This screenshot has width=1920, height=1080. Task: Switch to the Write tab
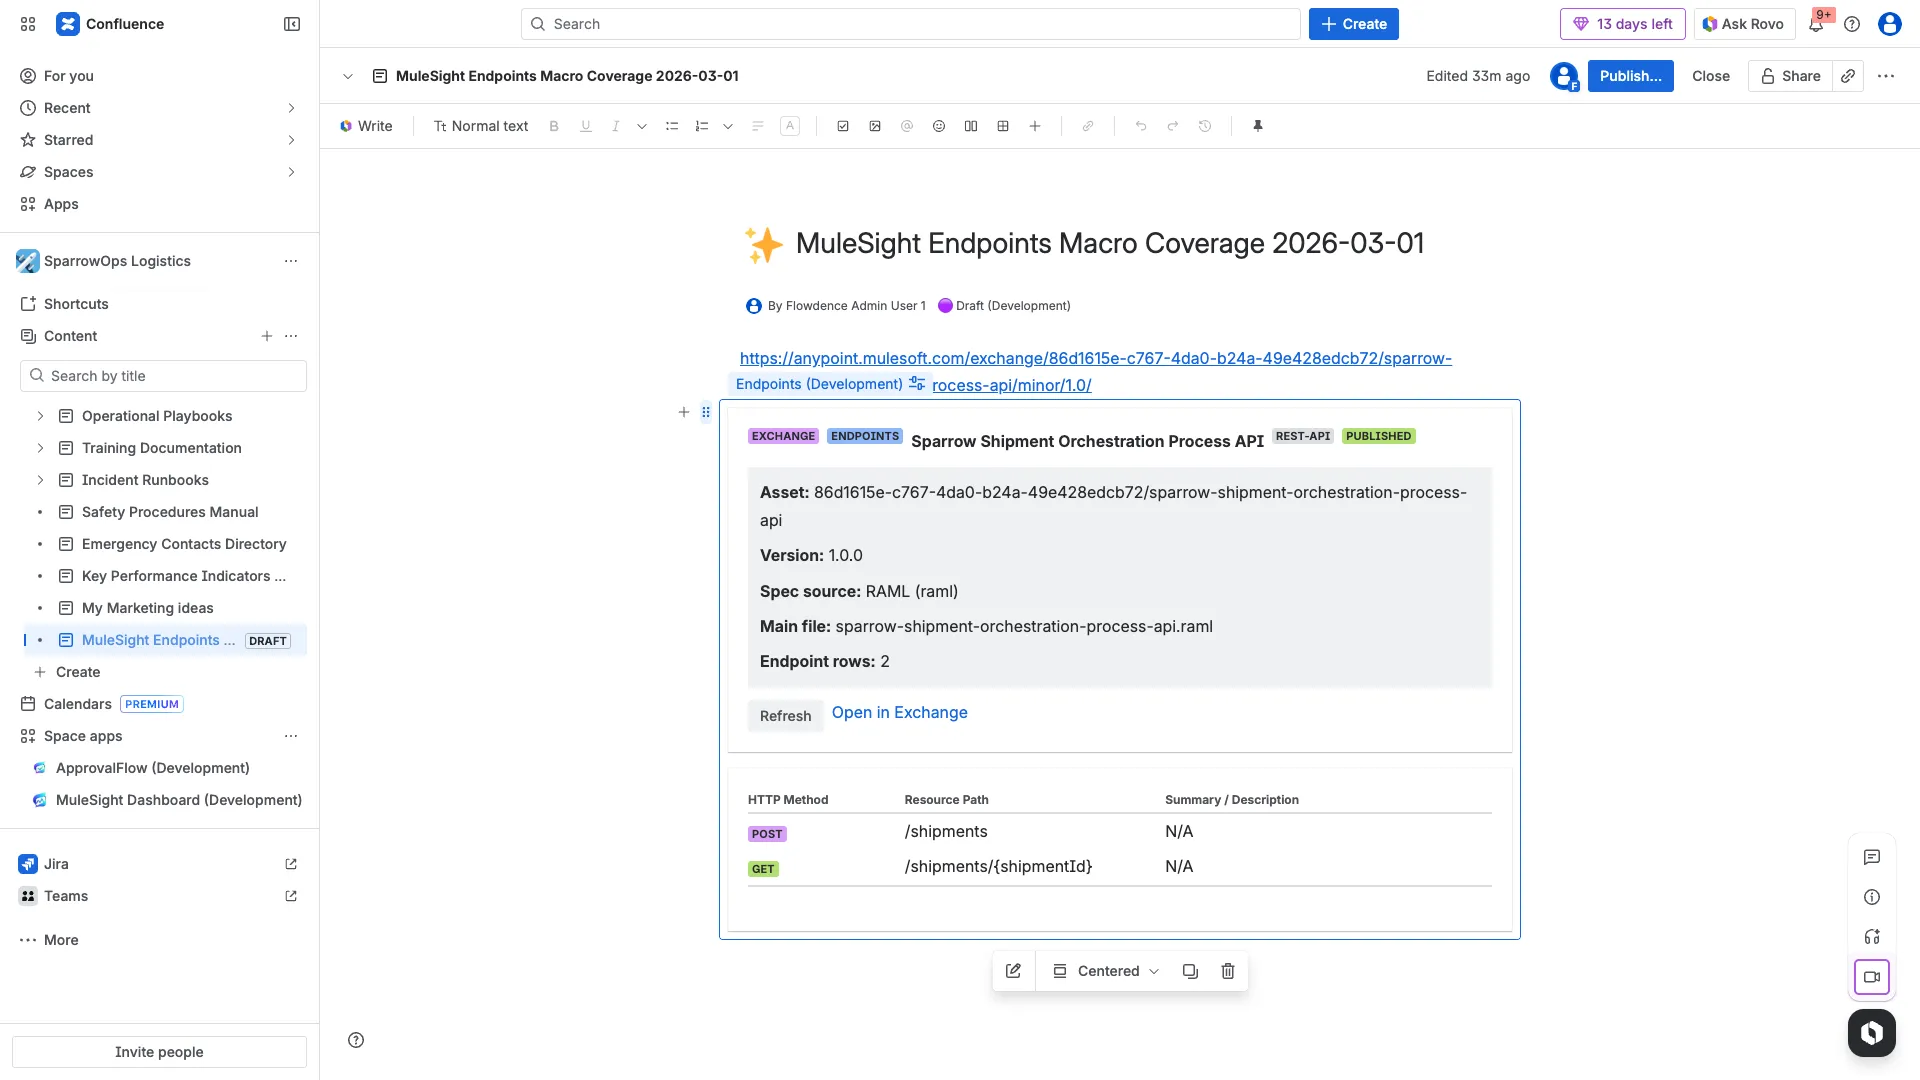click(366, 126)
